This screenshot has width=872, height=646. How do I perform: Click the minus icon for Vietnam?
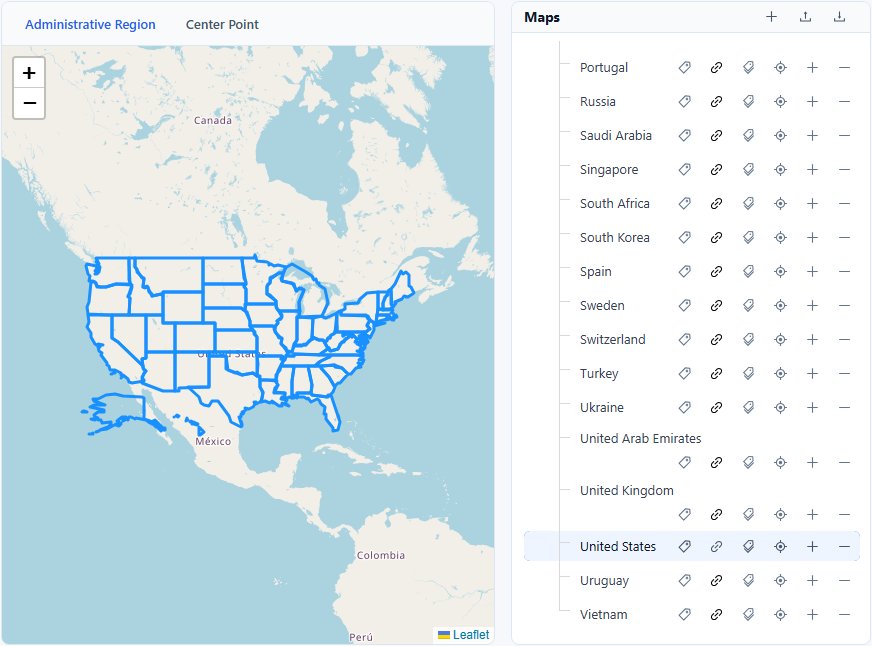(844, 614)
